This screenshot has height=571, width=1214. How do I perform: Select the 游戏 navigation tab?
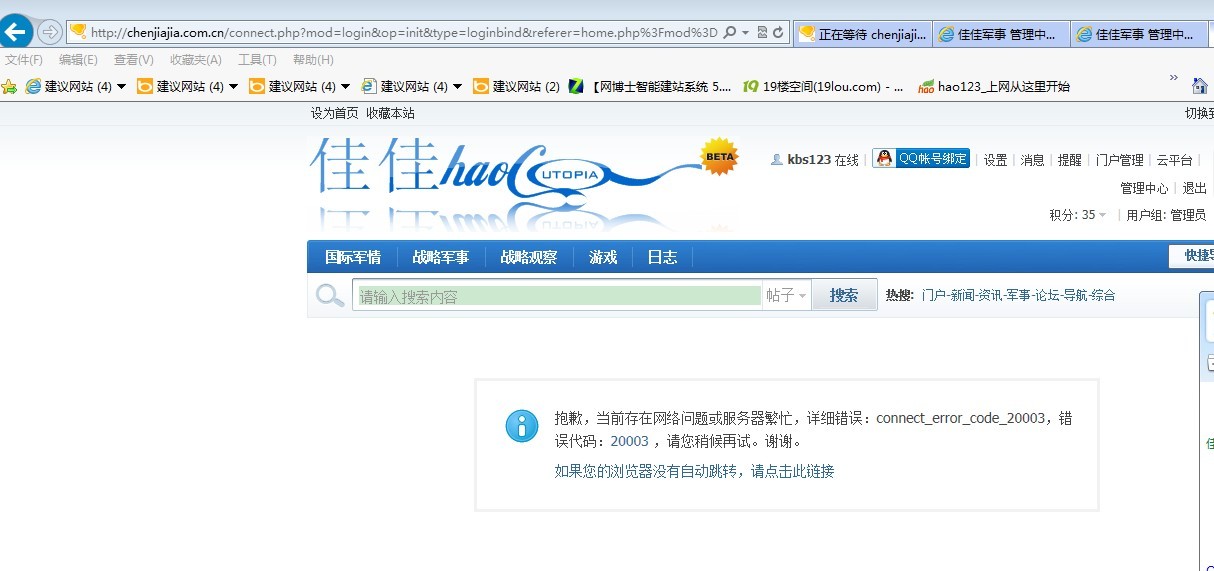[x=603, y=257]
